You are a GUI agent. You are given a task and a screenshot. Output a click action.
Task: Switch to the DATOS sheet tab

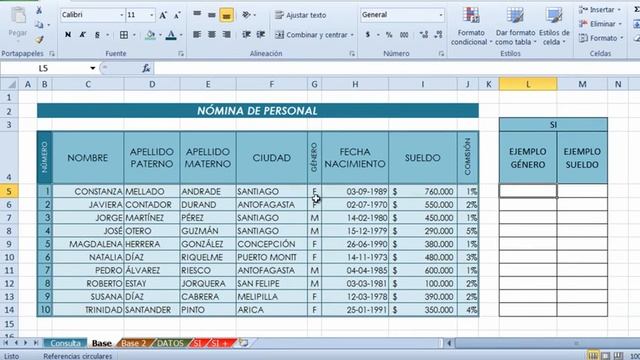[x=171, y=343]
